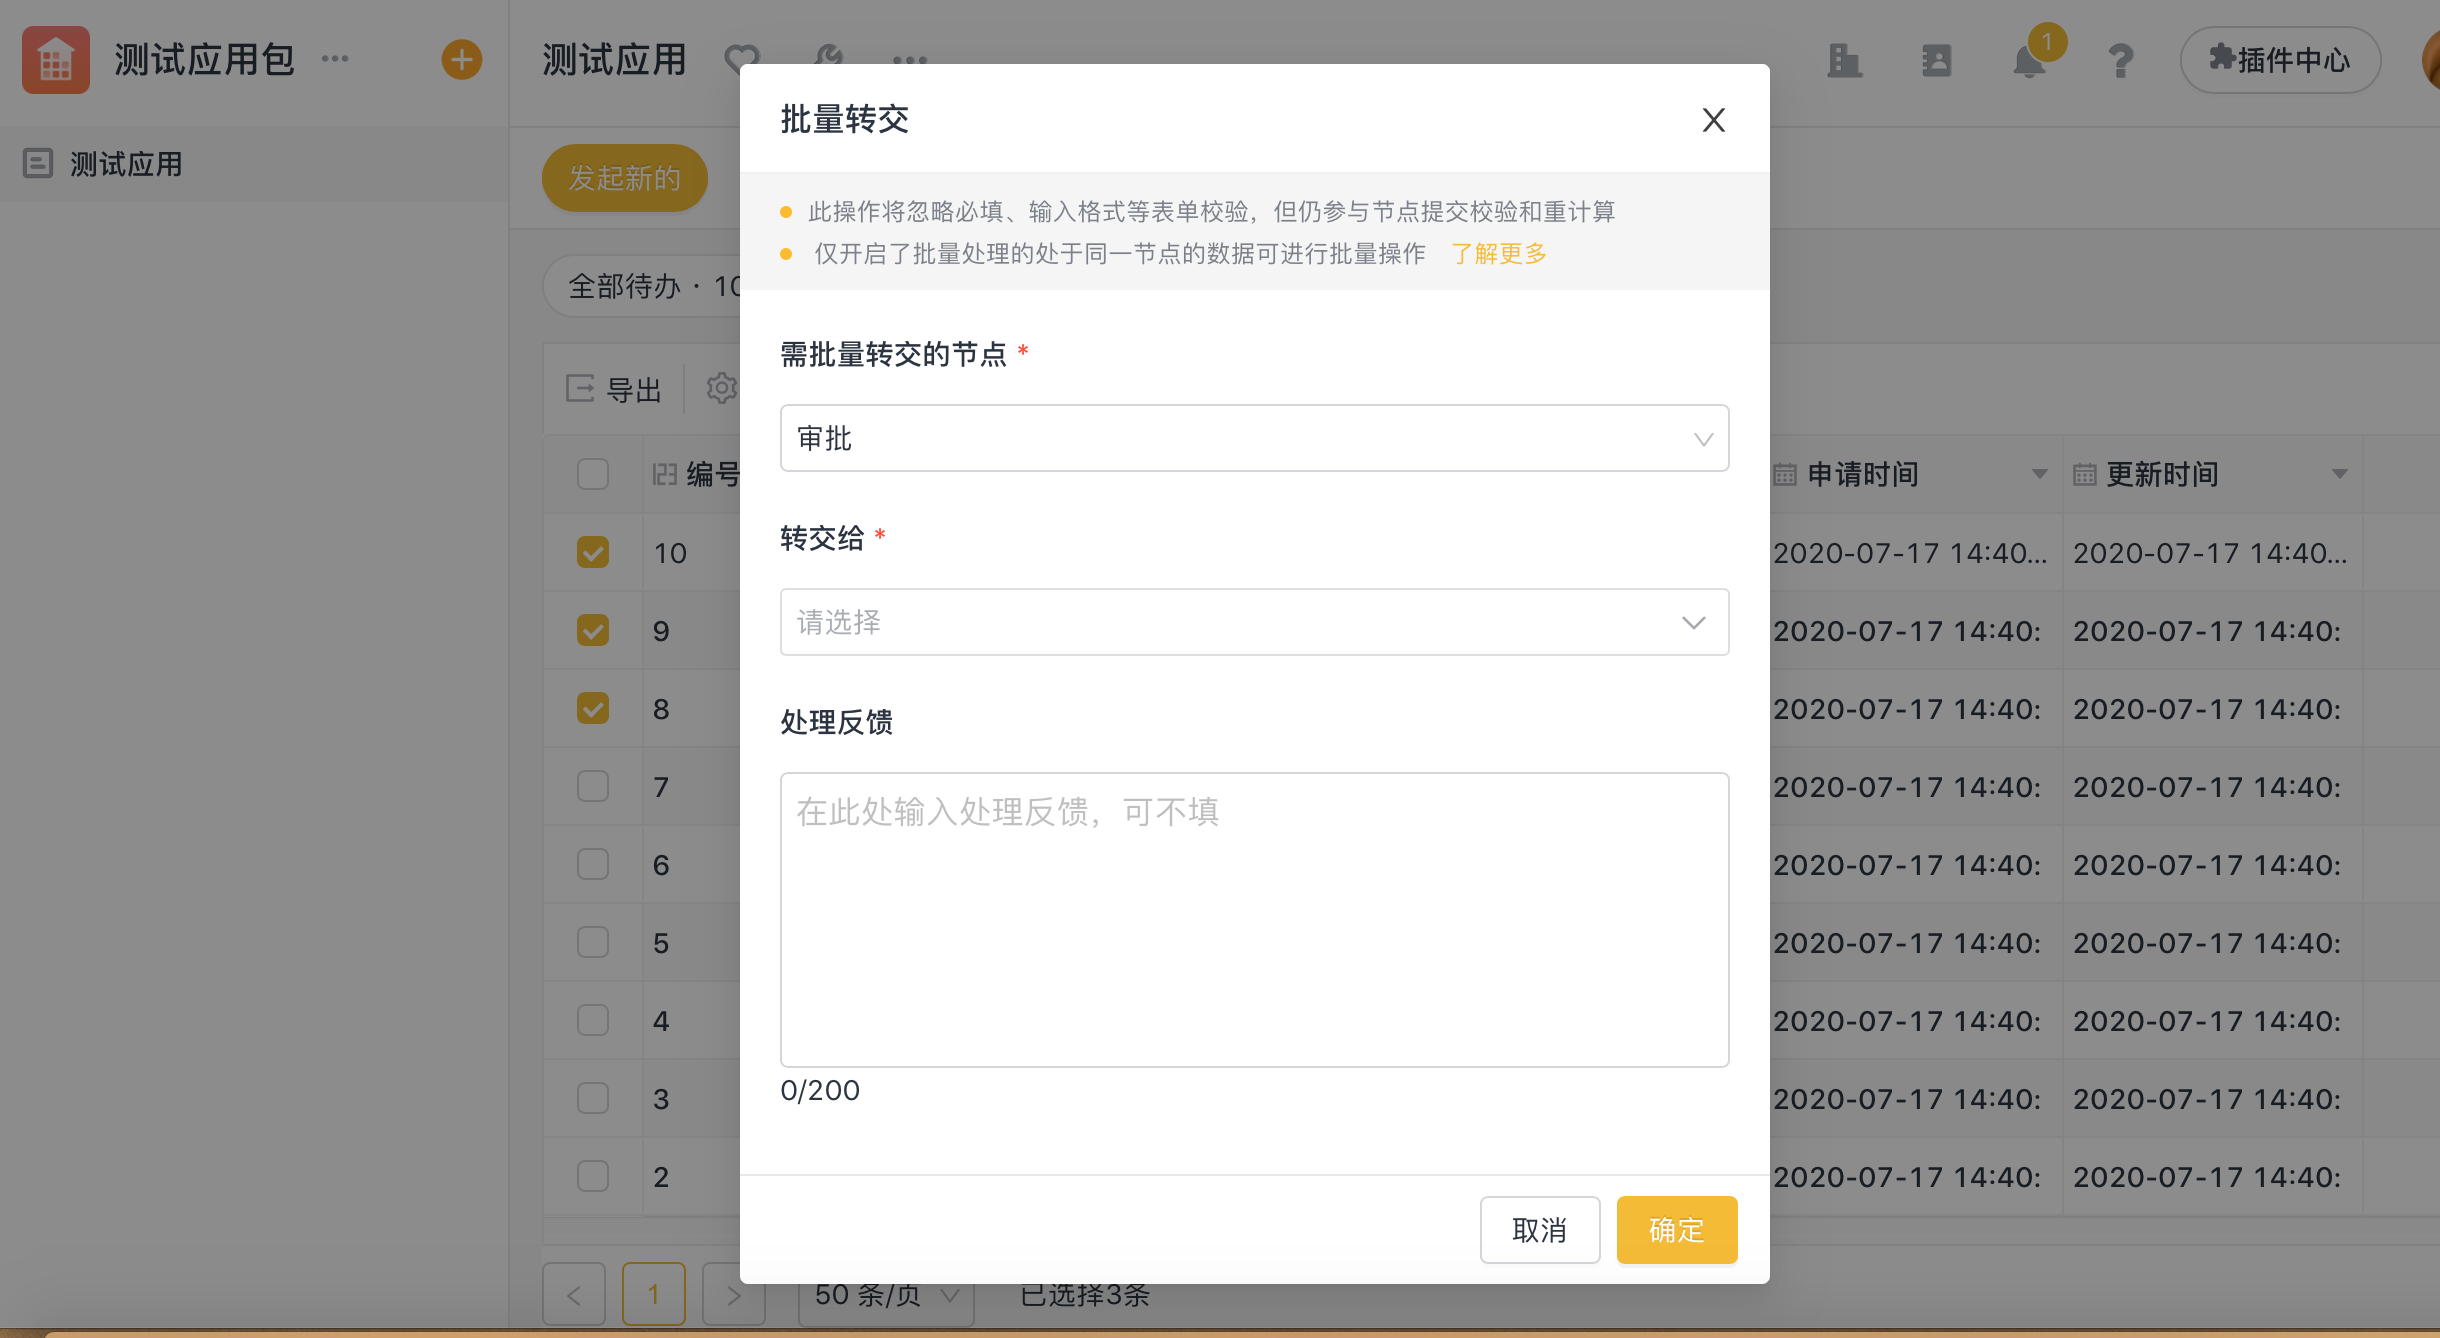Check the checkbox for row 5
Image resolution: width=2440 pixels, height=1338 pixels.
point(593,942)
